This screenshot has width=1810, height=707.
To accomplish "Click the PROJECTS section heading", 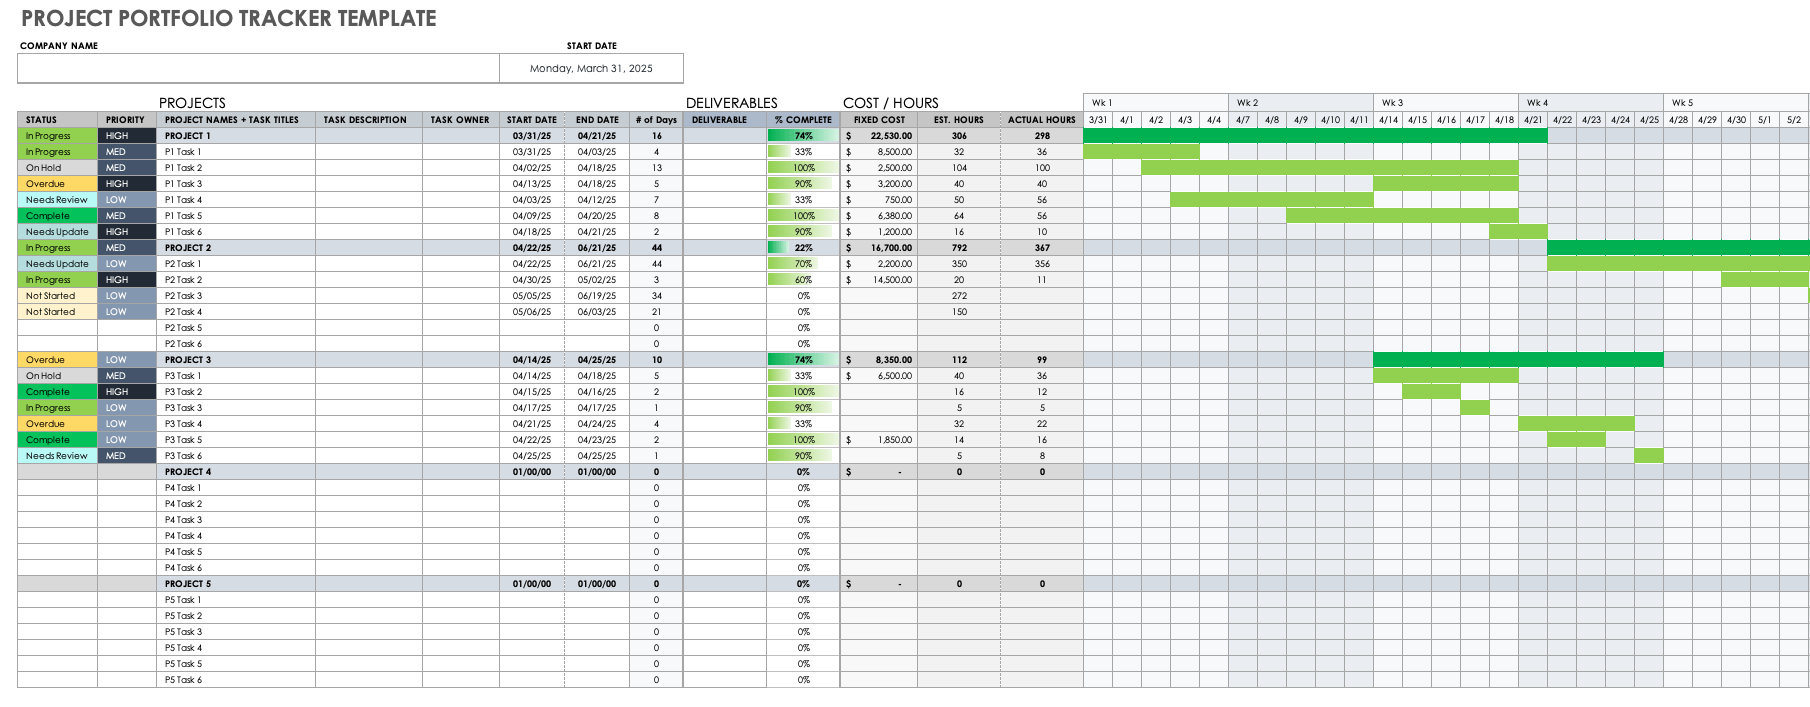I will (x=192, y=103).
